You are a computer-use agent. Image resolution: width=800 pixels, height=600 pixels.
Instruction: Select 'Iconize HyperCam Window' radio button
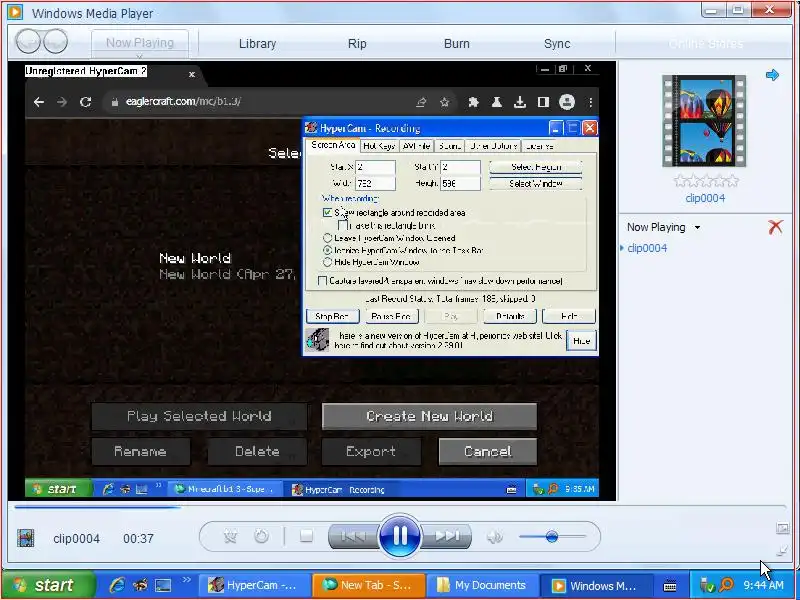[x=328, y=250]
